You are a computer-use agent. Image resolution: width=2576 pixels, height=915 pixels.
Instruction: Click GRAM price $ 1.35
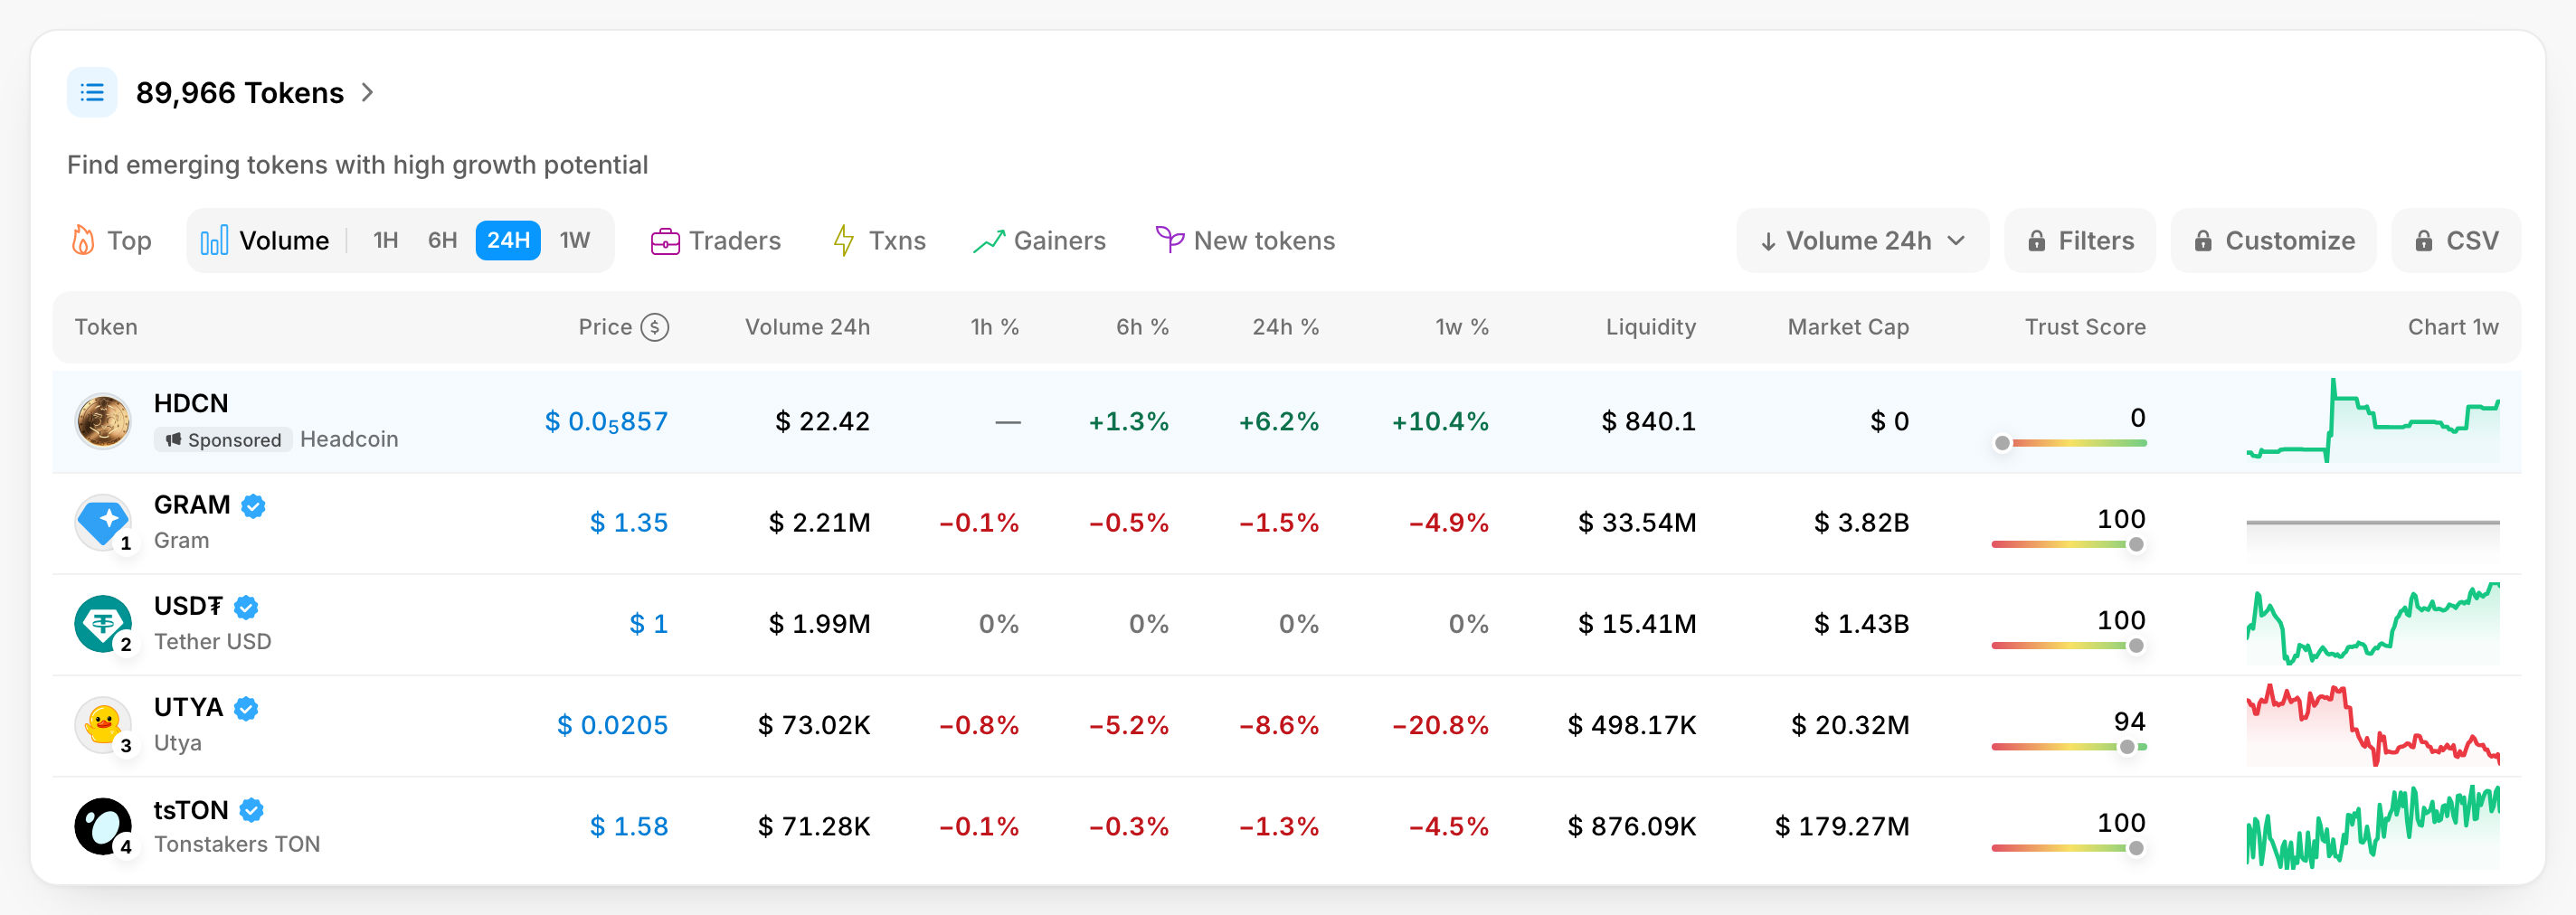tap(629, 523)
